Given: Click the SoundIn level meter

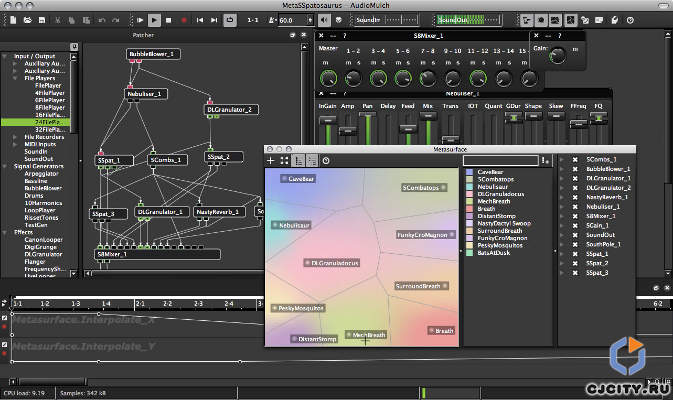Looking at the screenshot, I should 386,20.
